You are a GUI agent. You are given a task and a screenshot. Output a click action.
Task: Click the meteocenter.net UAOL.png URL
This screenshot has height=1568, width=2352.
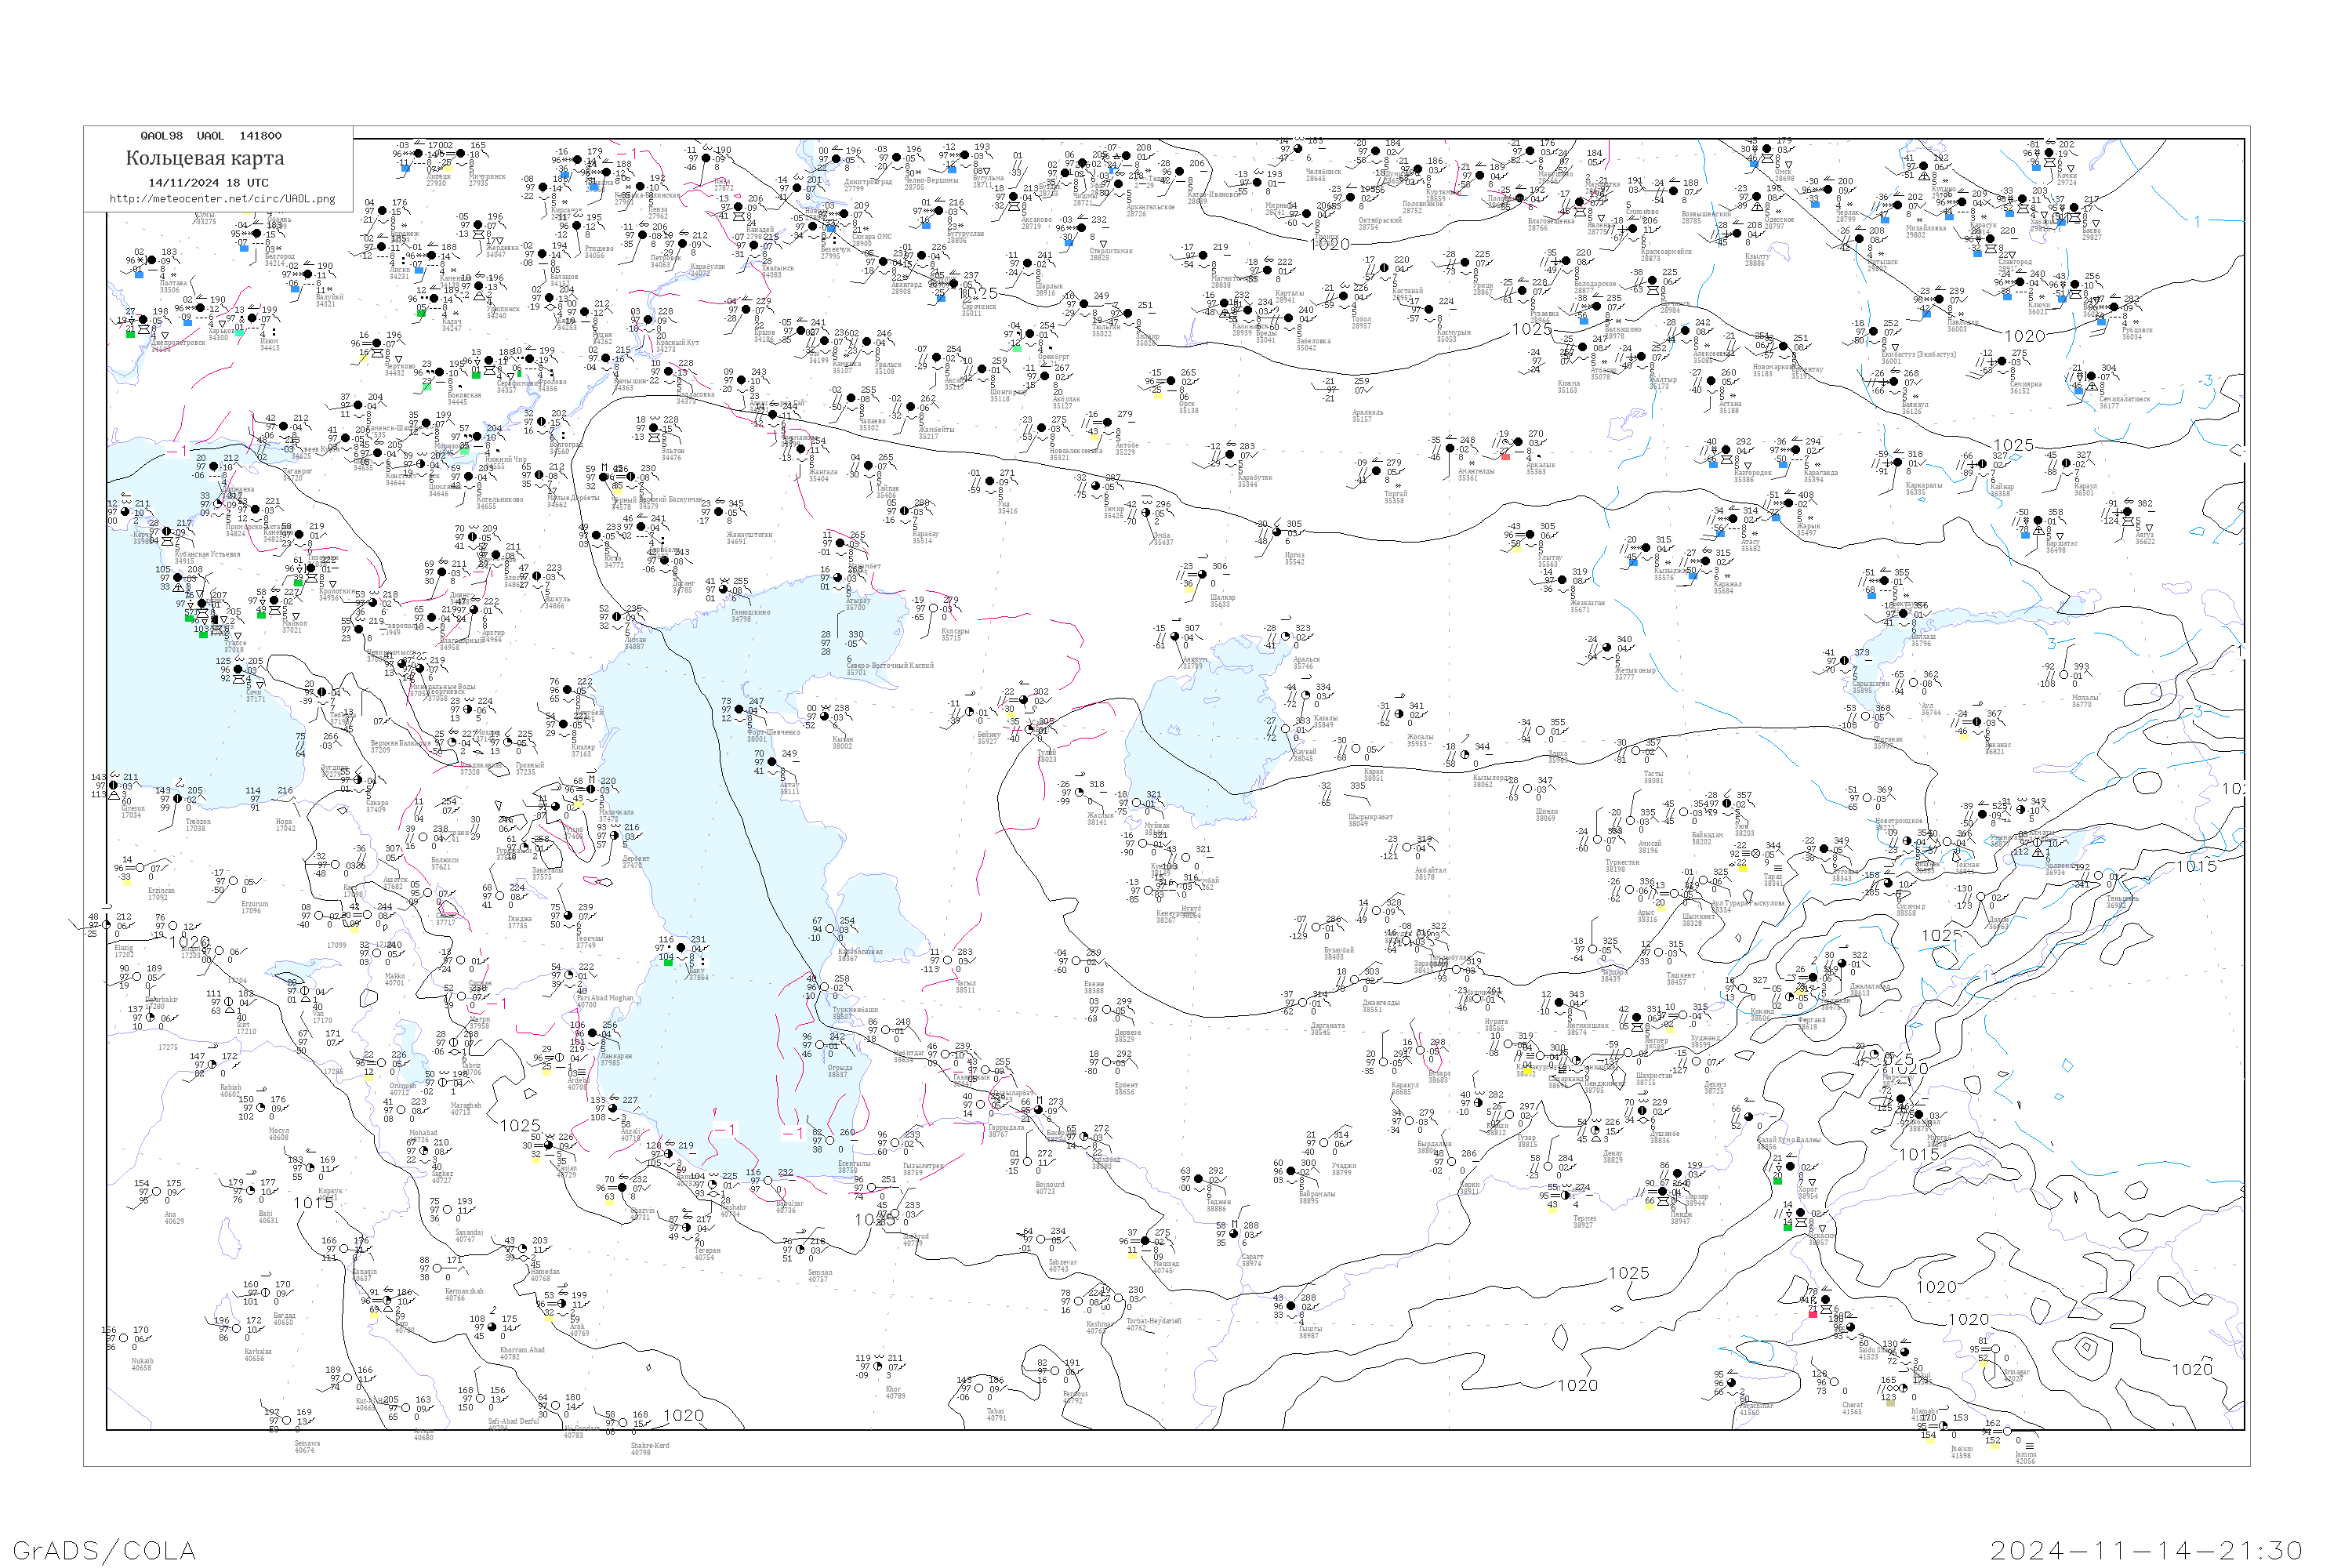(221, 199)
